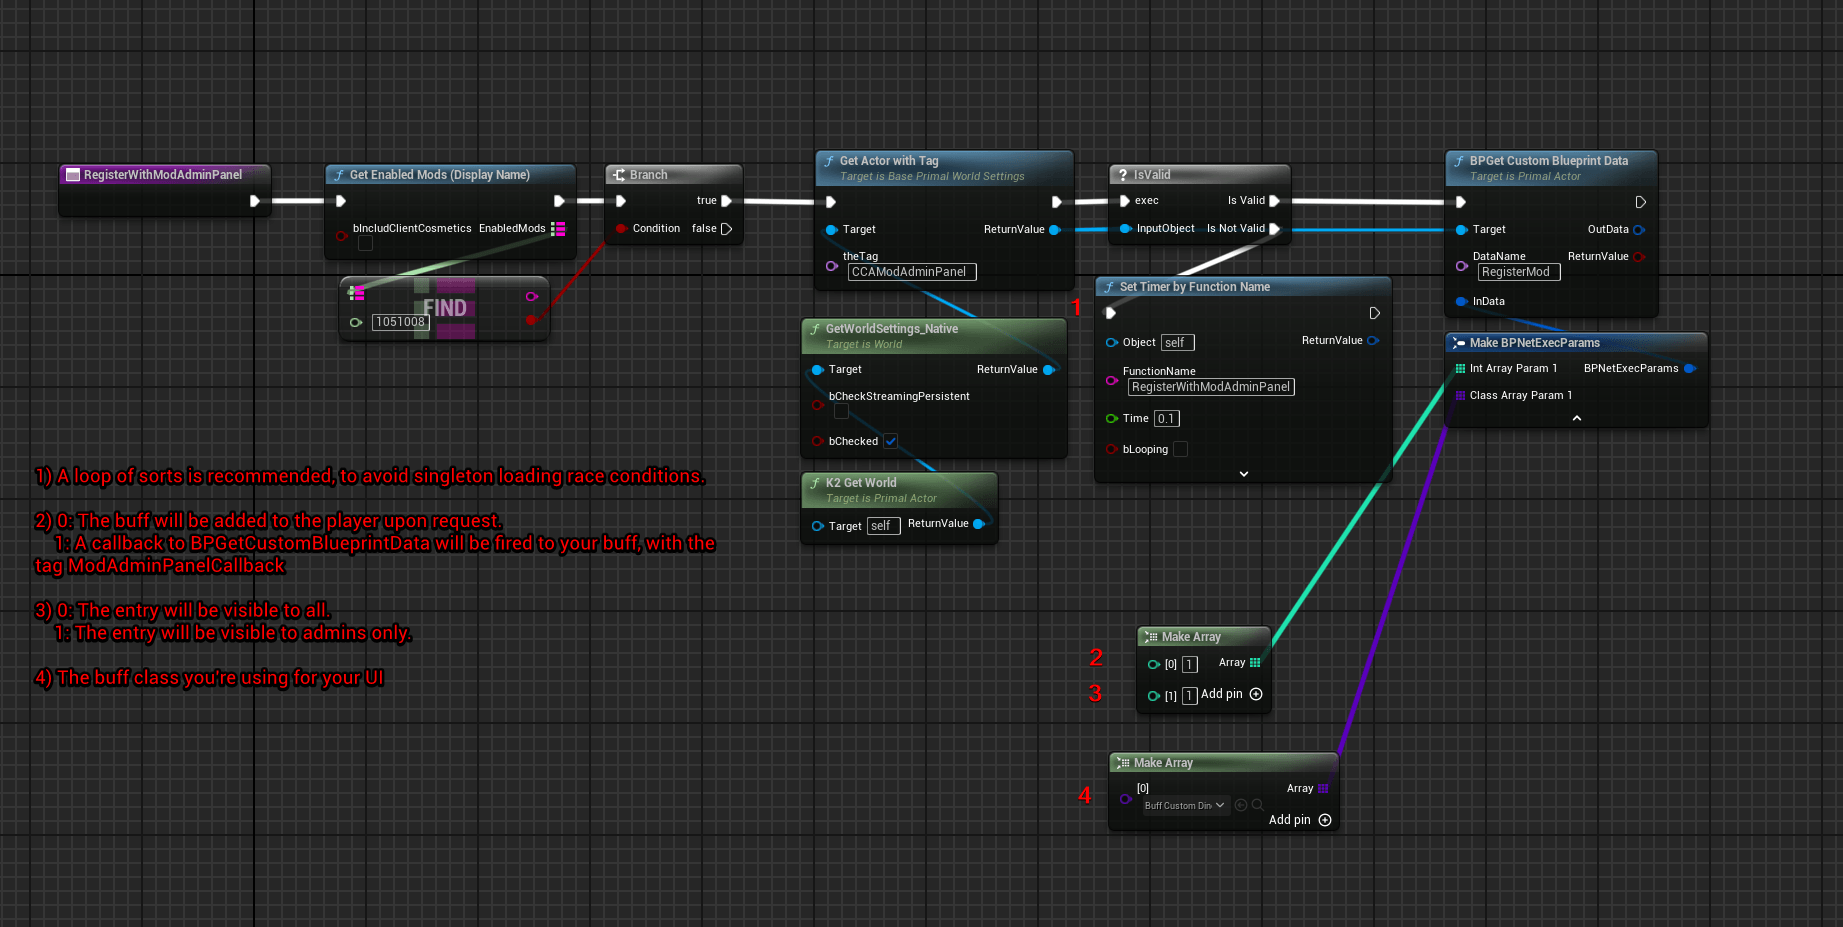Click the ReturnValue pin on K2 Get World

(x=978, y=523)
